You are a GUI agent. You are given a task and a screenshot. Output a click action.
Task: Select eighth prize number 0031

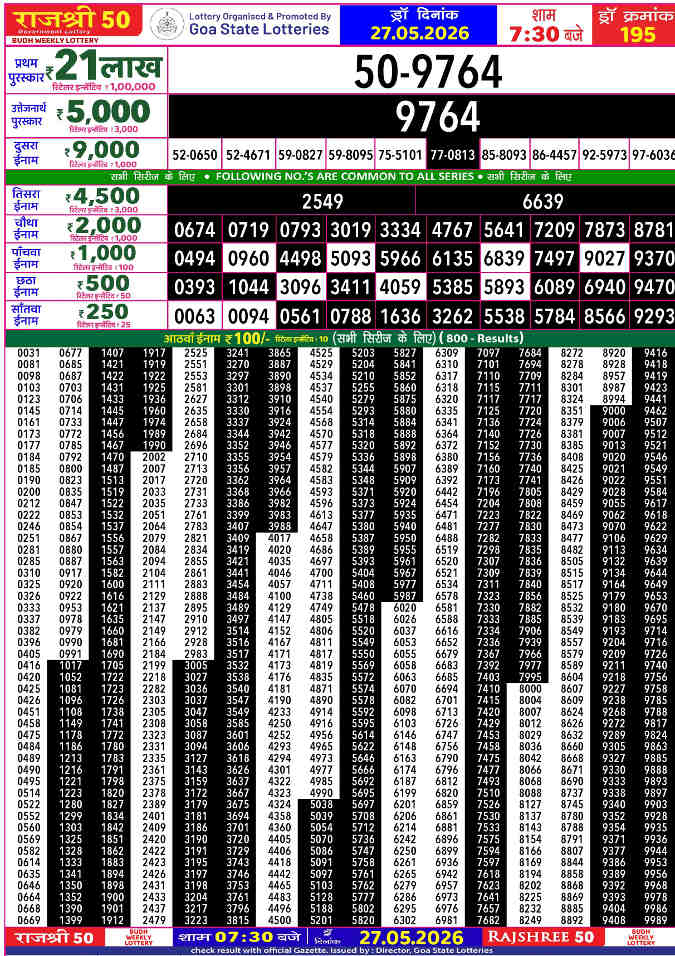pos(28,353)
